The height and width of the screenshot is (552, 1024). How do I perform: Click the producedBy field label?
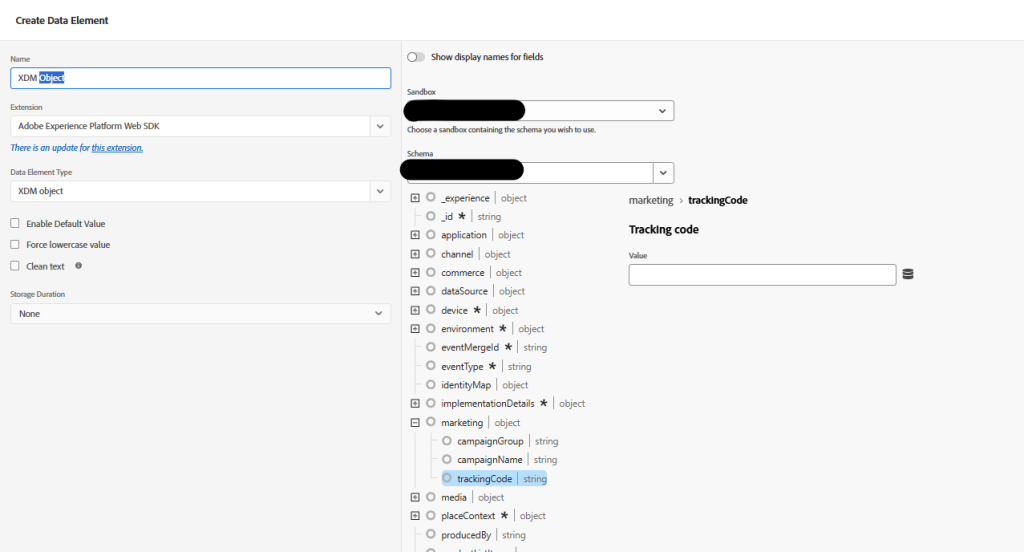pyautogui.click(x=466, y=535)
